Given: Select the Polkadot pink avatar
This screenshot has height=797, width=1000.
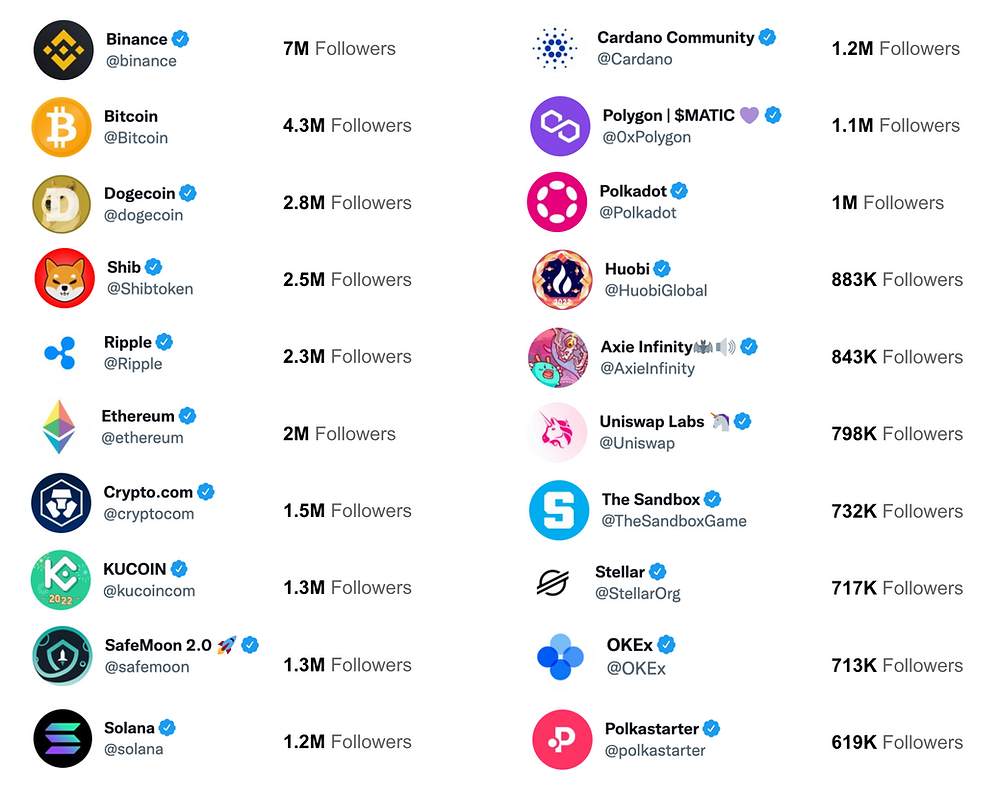Looking at the screenshot, I should point(557,201).
